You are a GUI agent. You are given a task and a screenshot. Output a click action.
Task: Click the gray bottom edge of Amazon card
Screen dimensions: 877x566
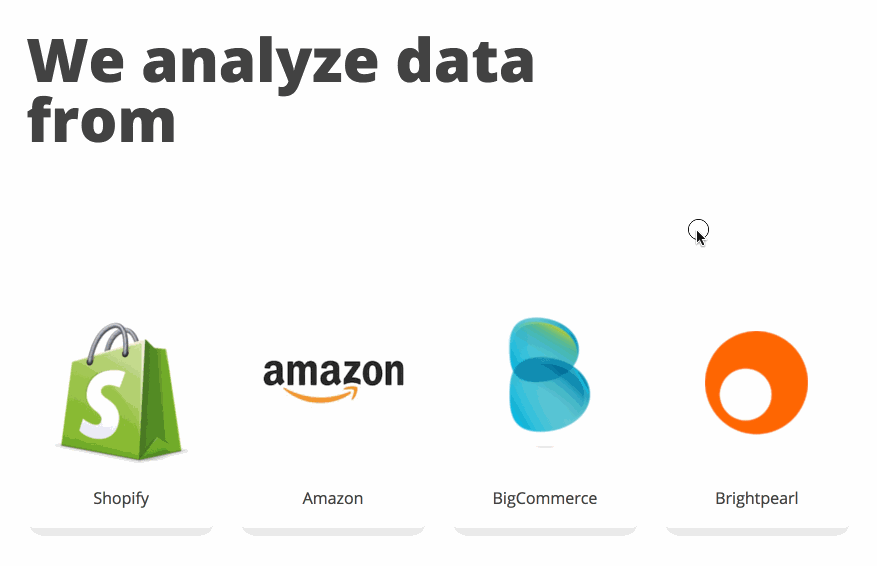tap(333, 530)
